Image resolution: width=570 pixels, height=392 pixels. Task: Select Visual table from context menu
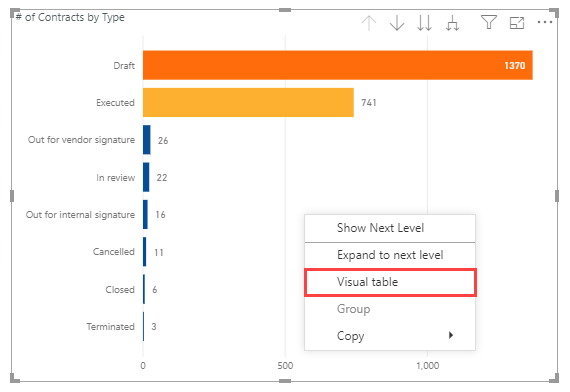click(x=390, y=282)
